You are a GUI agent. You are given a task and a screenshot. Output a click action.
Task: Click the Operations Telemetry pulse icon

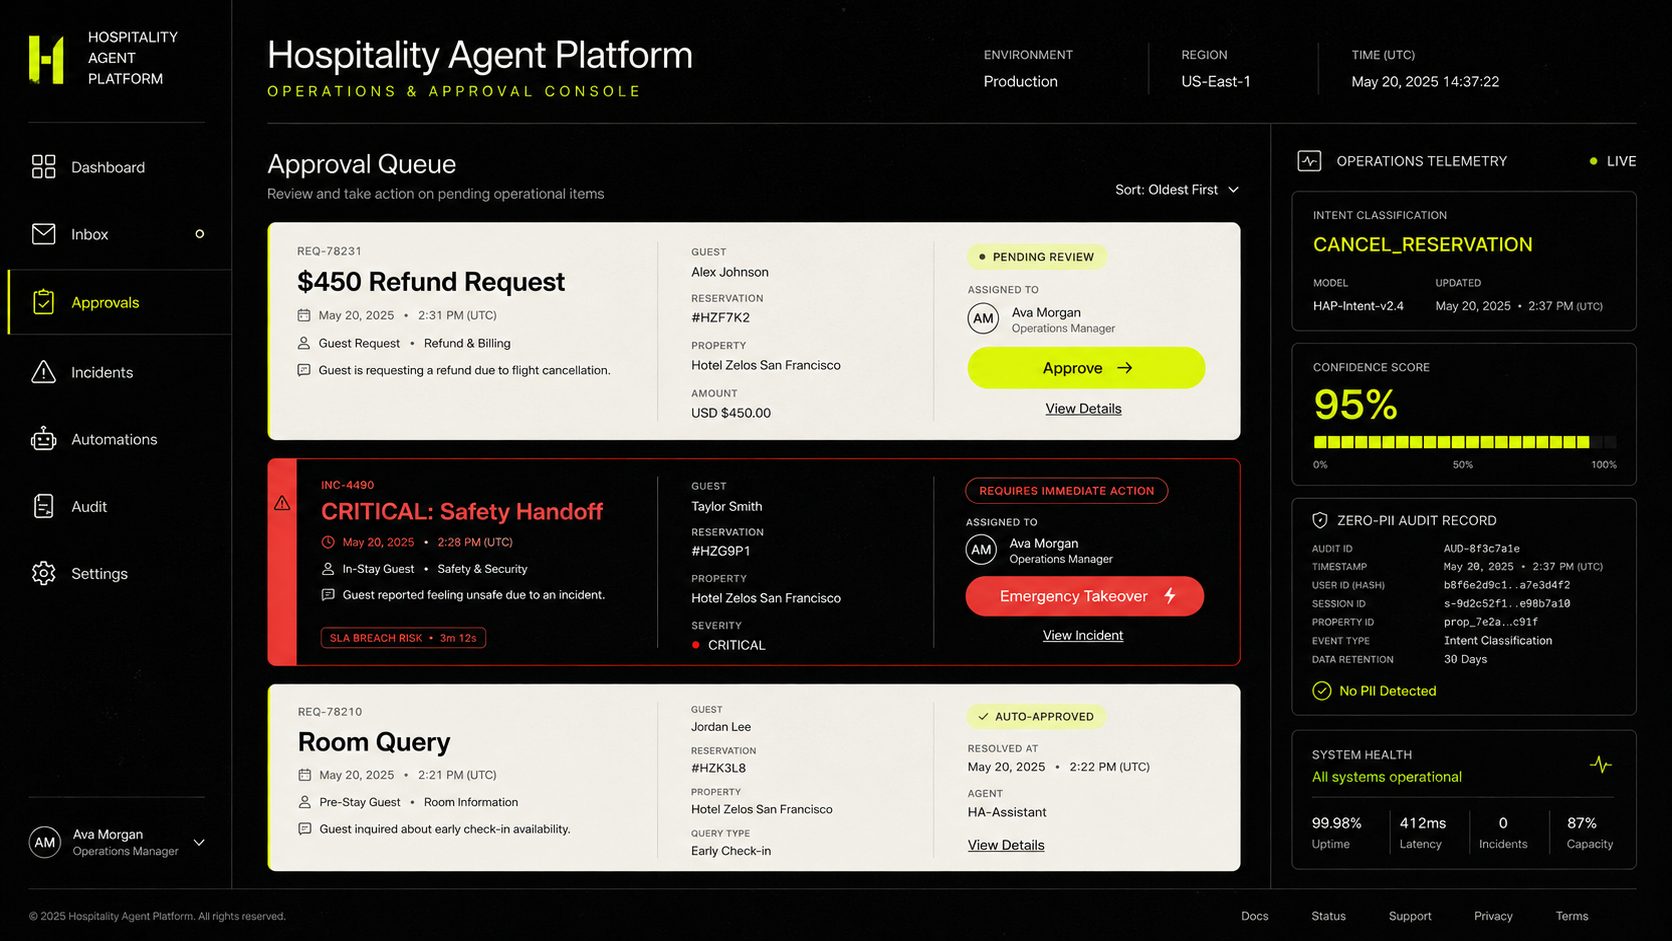click(x=1309, y=161)
